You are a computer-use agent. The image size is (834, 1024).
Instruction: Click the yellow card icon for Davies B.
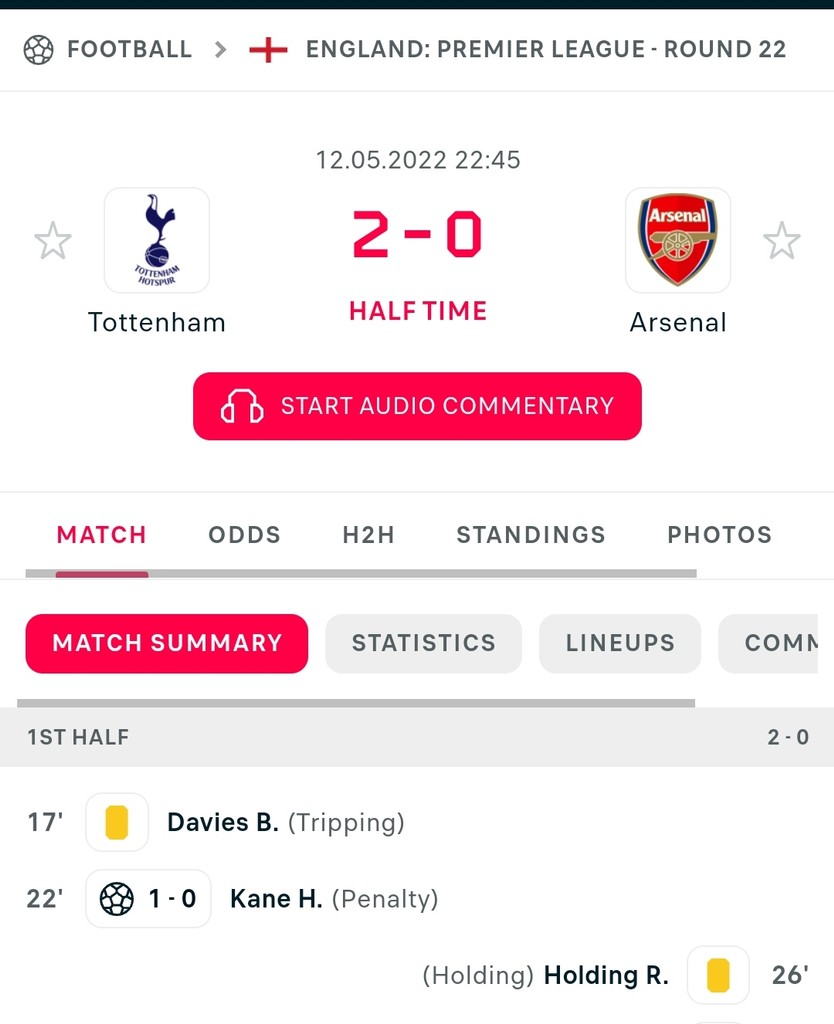coord(117,822)
